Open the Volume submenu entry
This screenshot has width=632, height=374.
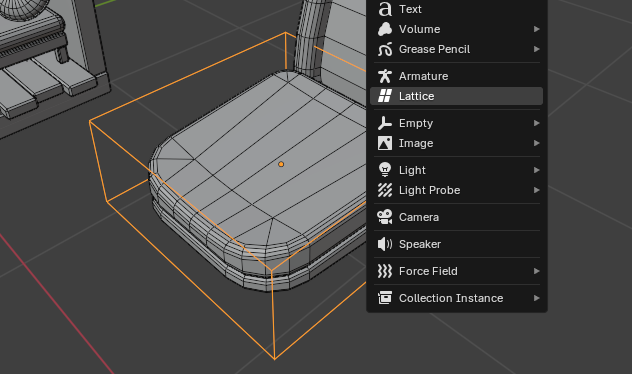456,29
